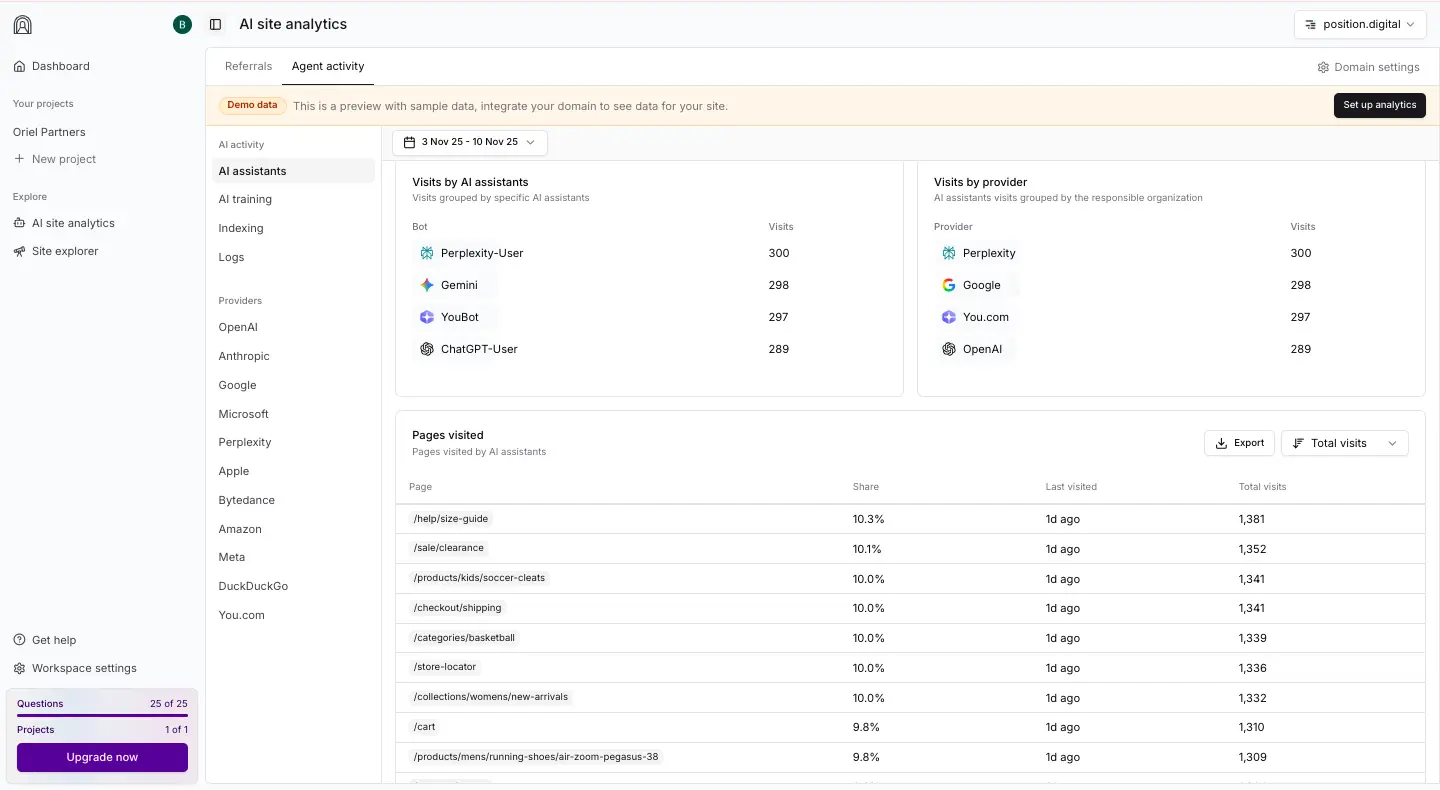1440x790 pixels.
Task: Click the Questions usage progress bar
Action: (x=102, y=715)
